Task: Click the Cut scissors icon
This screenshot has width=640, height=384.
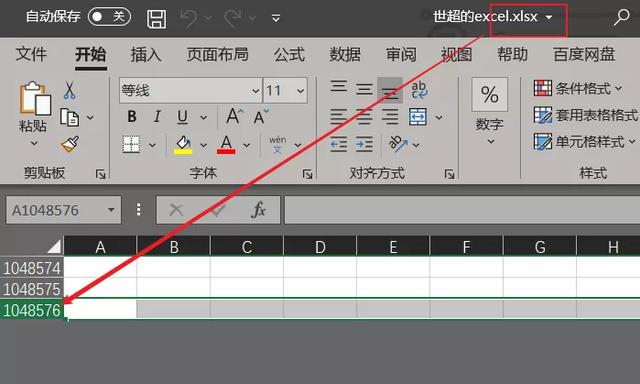Action: point(69,90)
